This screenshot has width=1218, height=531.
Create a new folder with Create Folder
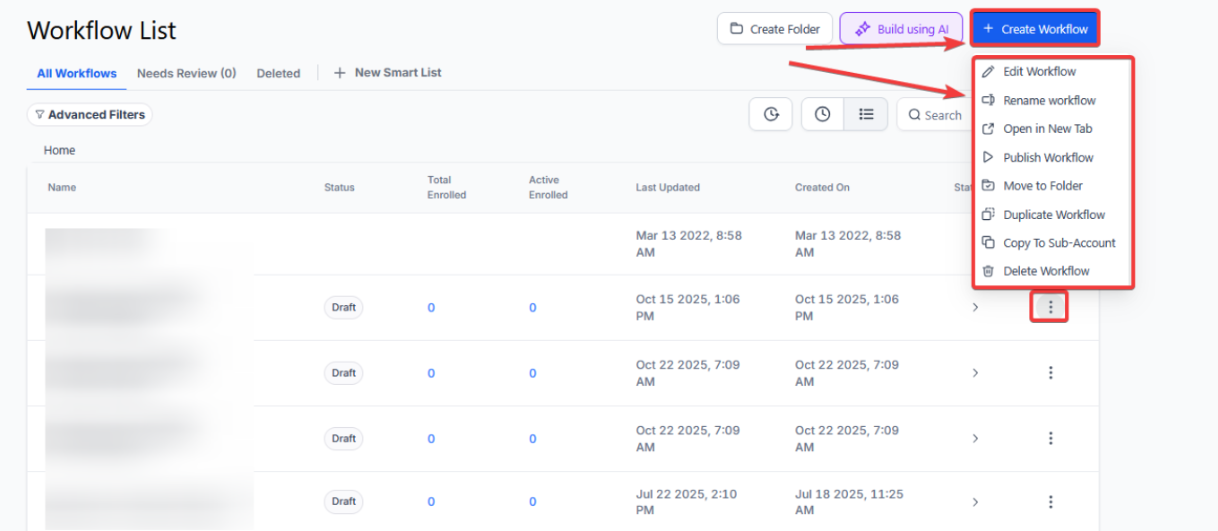click(775, 29)
